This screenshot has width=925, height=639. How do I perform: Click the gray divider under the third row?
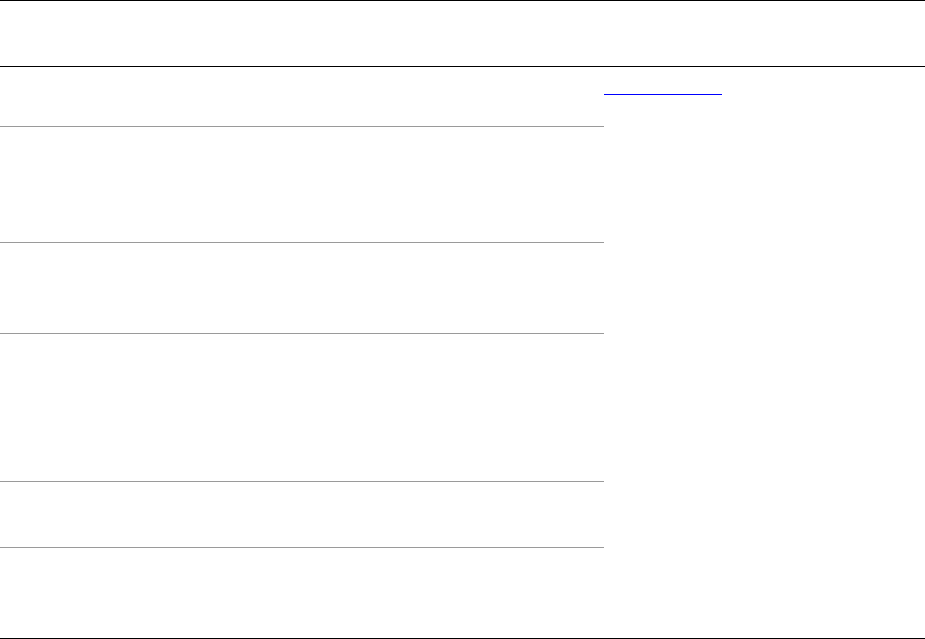click(x=300, y=333)
